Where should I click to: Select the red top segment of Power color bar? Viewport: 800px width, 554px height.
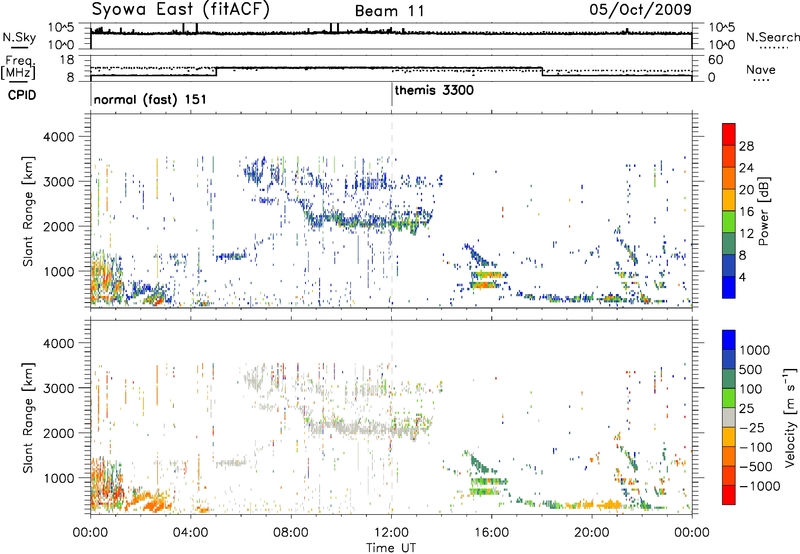click(x=729, y=135)
